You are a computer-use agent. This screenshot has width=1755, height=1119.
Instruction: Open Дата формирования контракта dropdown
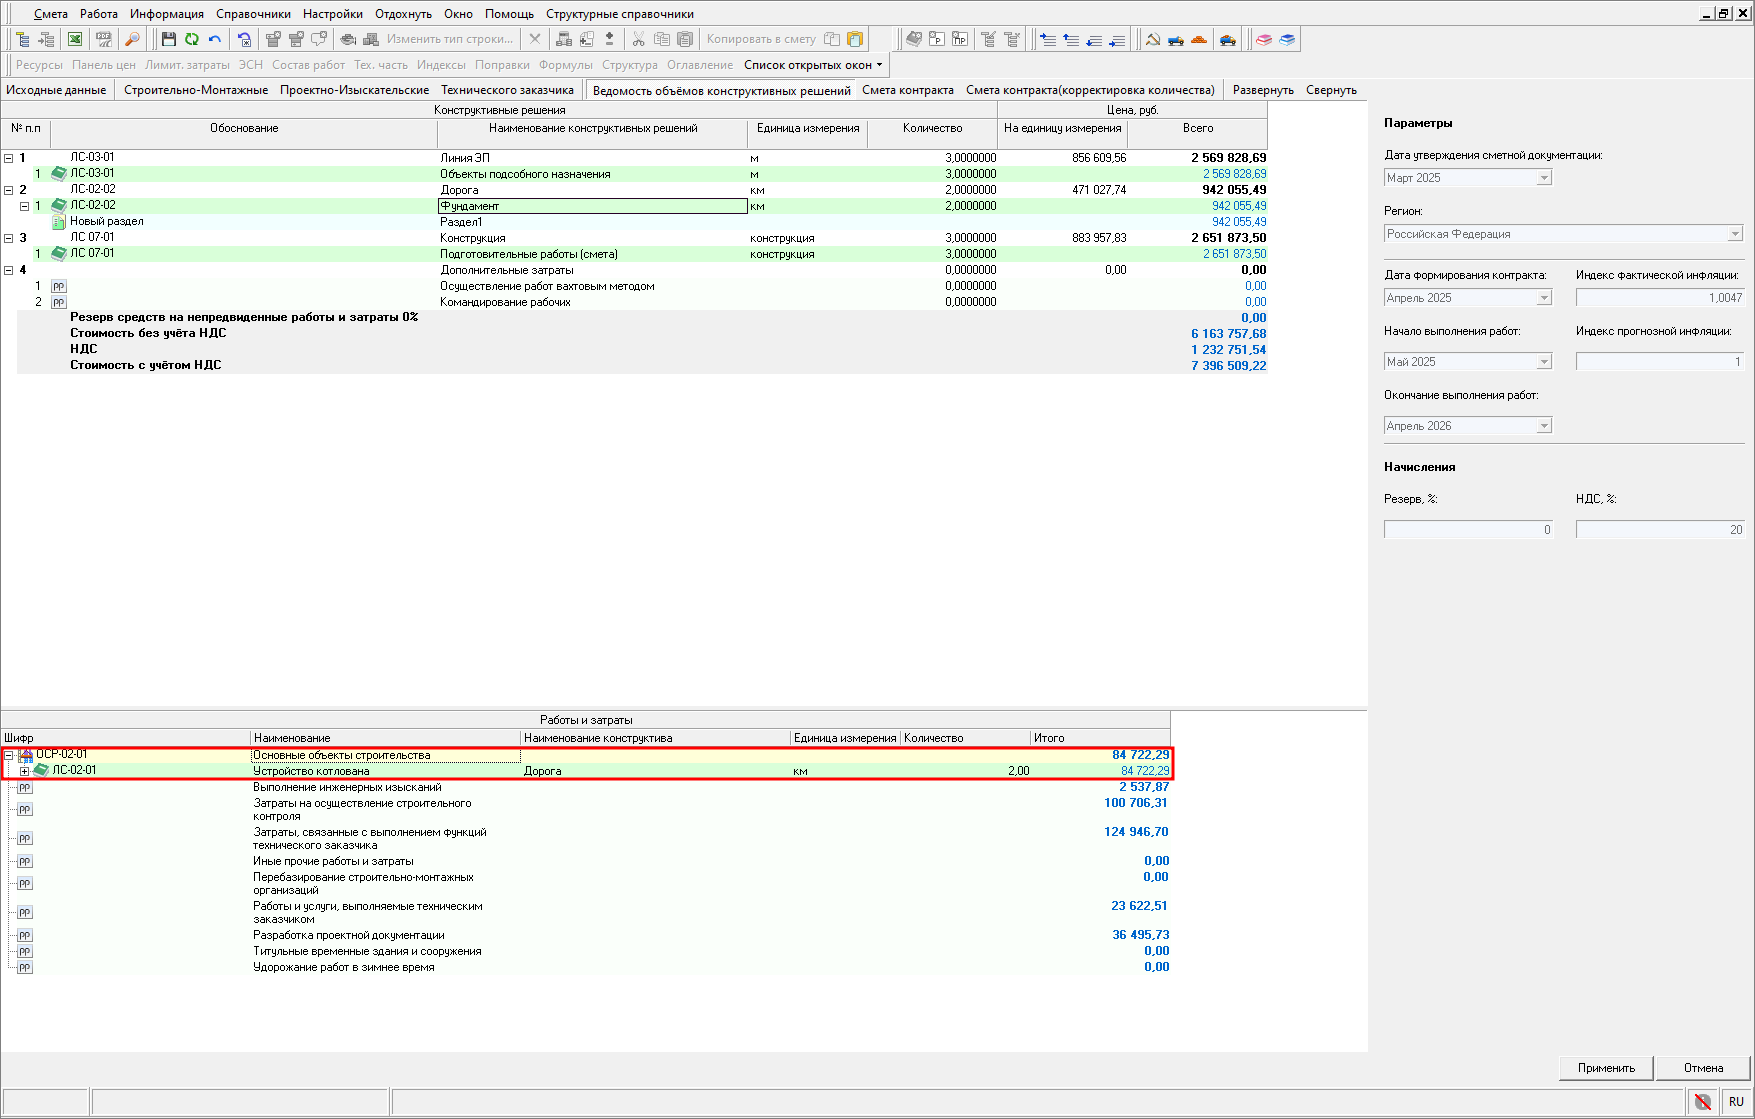(1544, 298)
